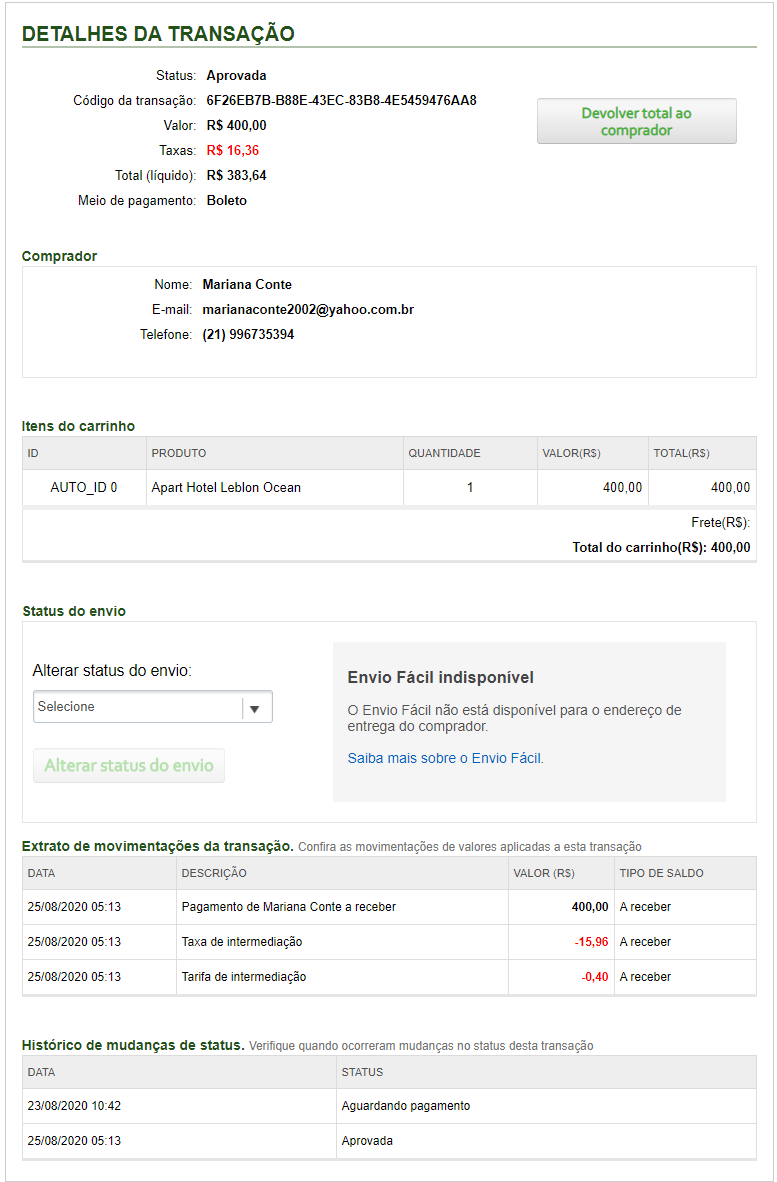The image size is (777, 1182).
Task: Click PRODUTO column header in cart table
Action: [179, 453]
